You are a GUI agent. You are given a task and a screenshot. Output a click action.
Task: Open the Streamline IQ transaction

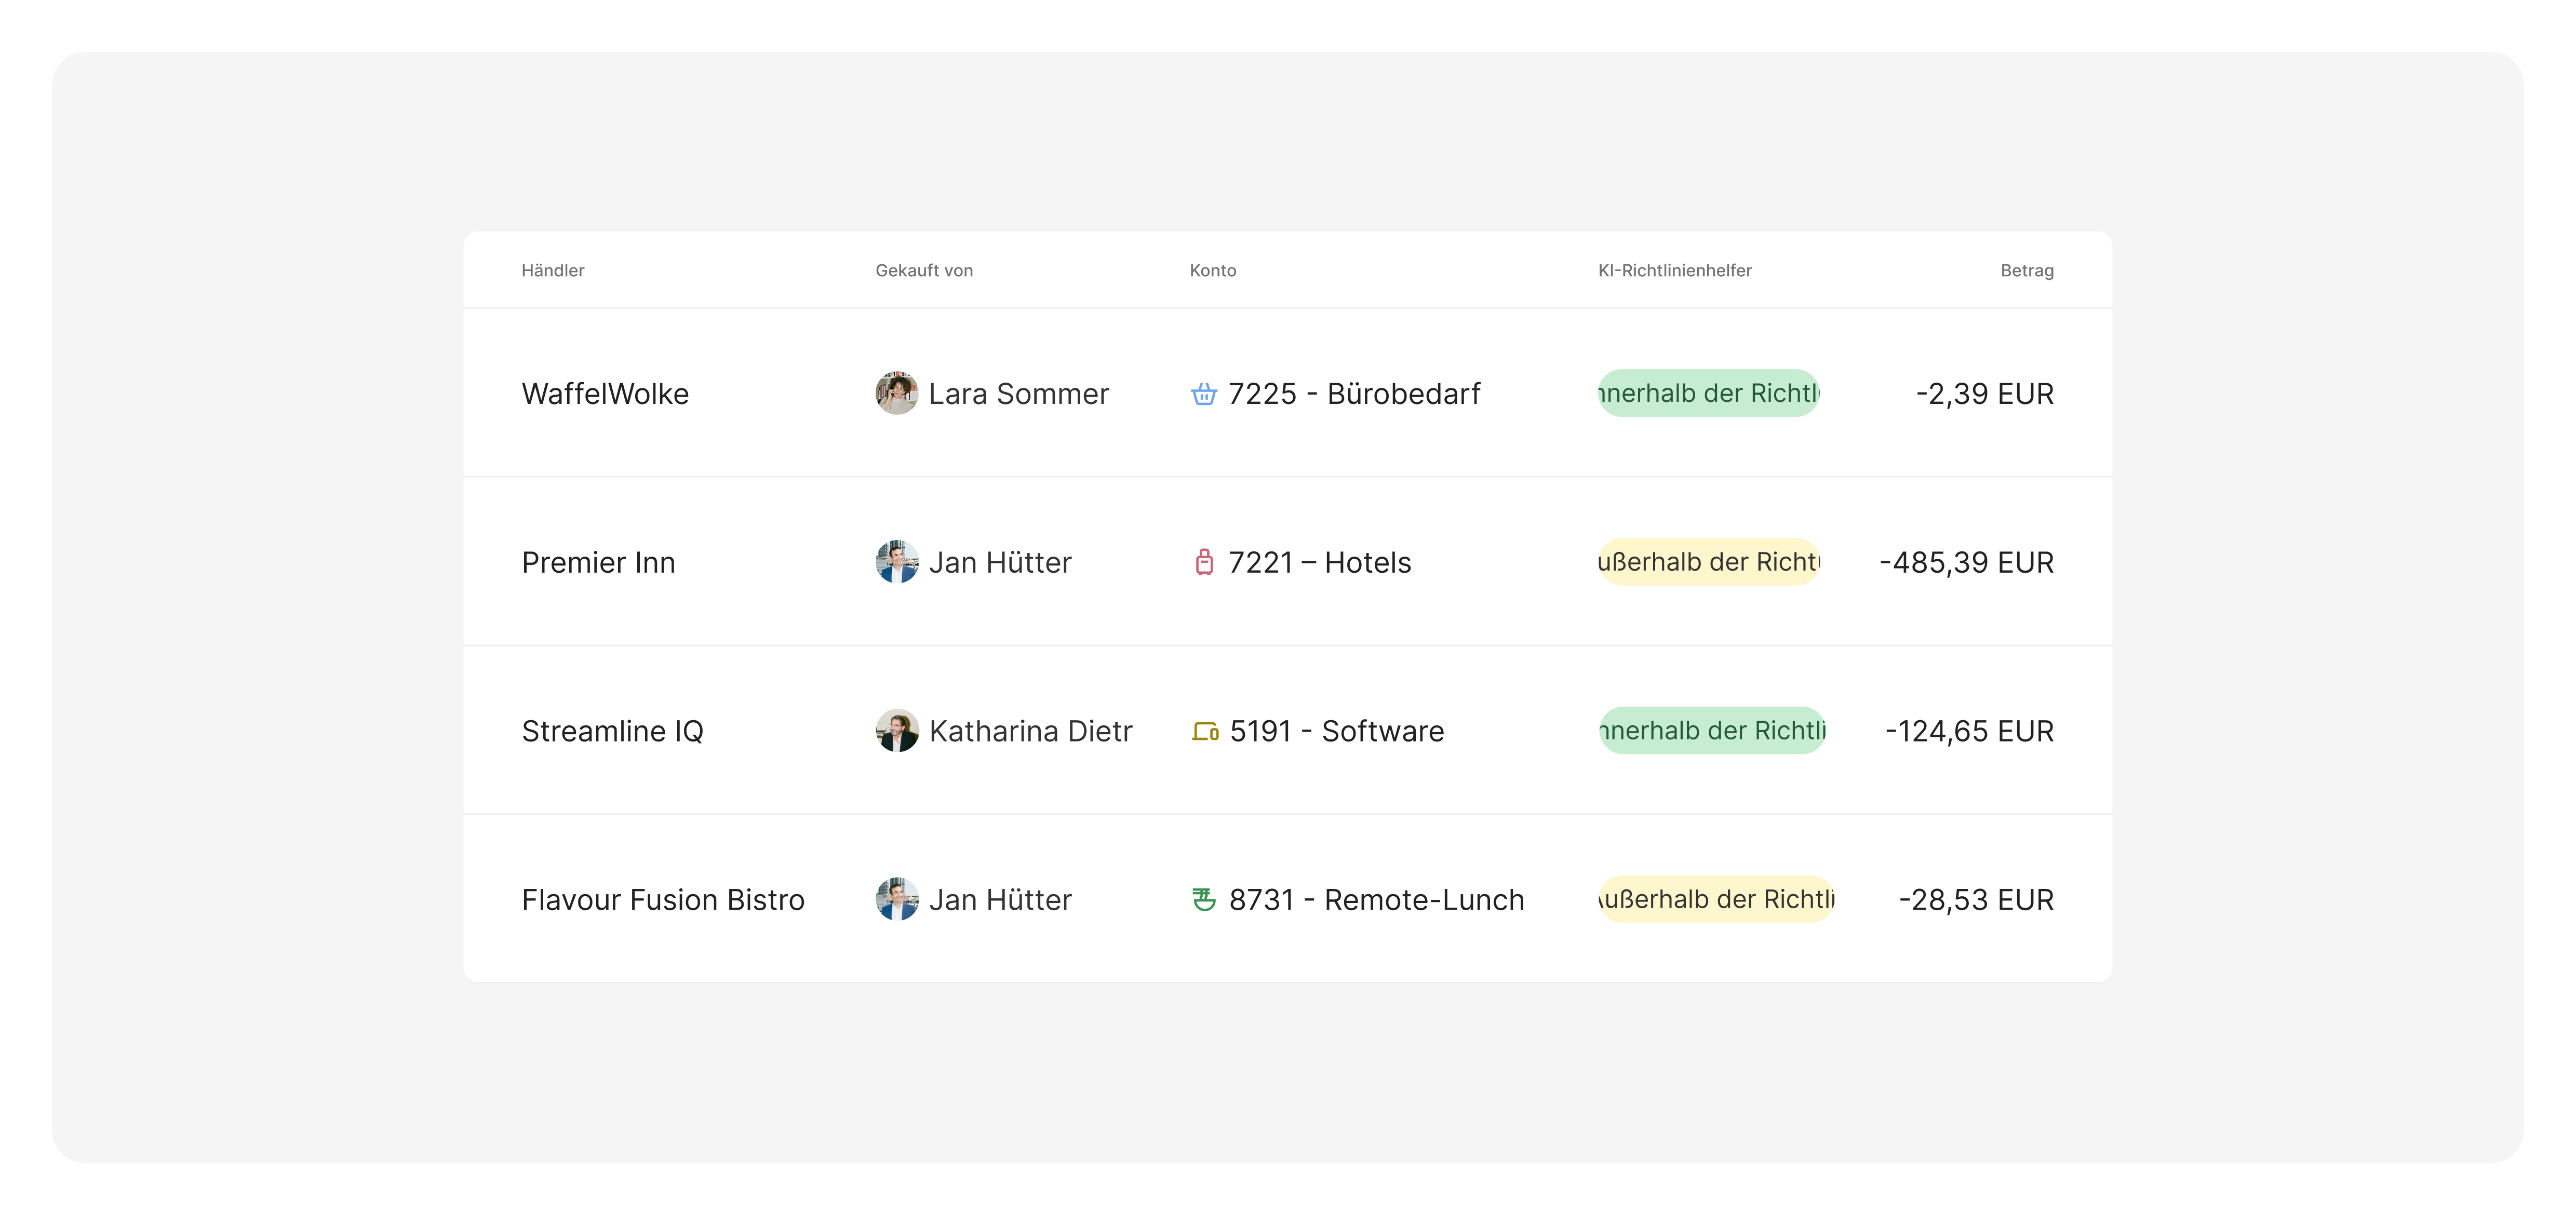click(612, 731)
